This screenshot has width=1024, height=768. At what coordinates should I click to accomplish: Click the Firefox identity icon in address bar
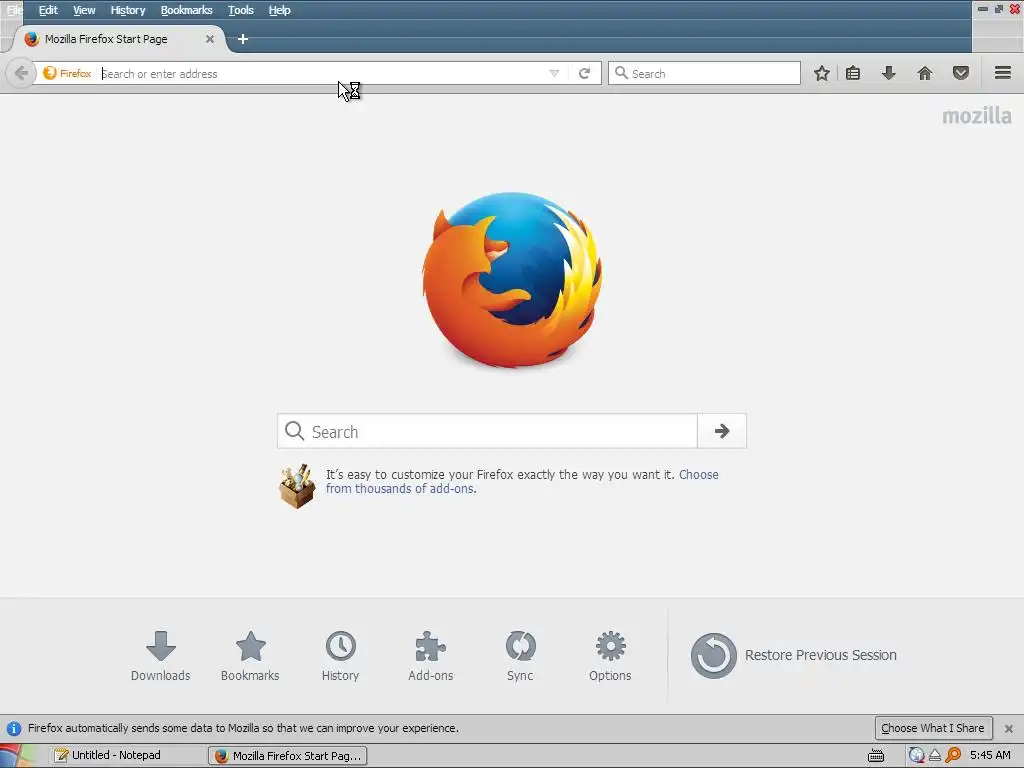coord(67,73)
